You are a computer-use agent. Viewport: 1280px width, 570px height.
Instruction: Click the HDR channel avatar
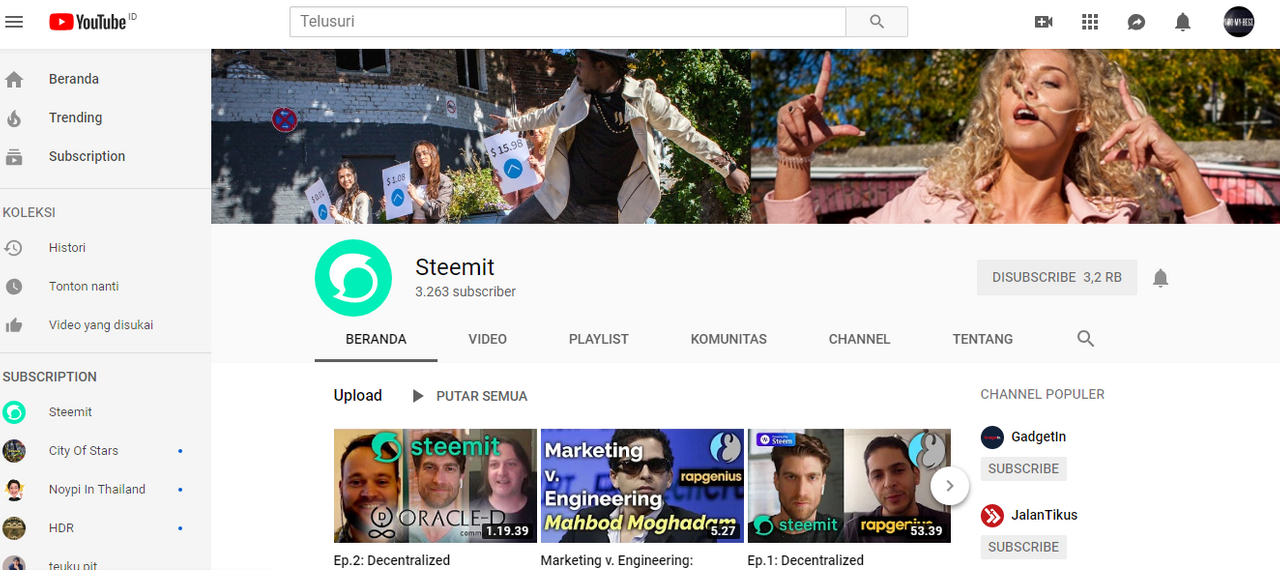tap(14, 528)
